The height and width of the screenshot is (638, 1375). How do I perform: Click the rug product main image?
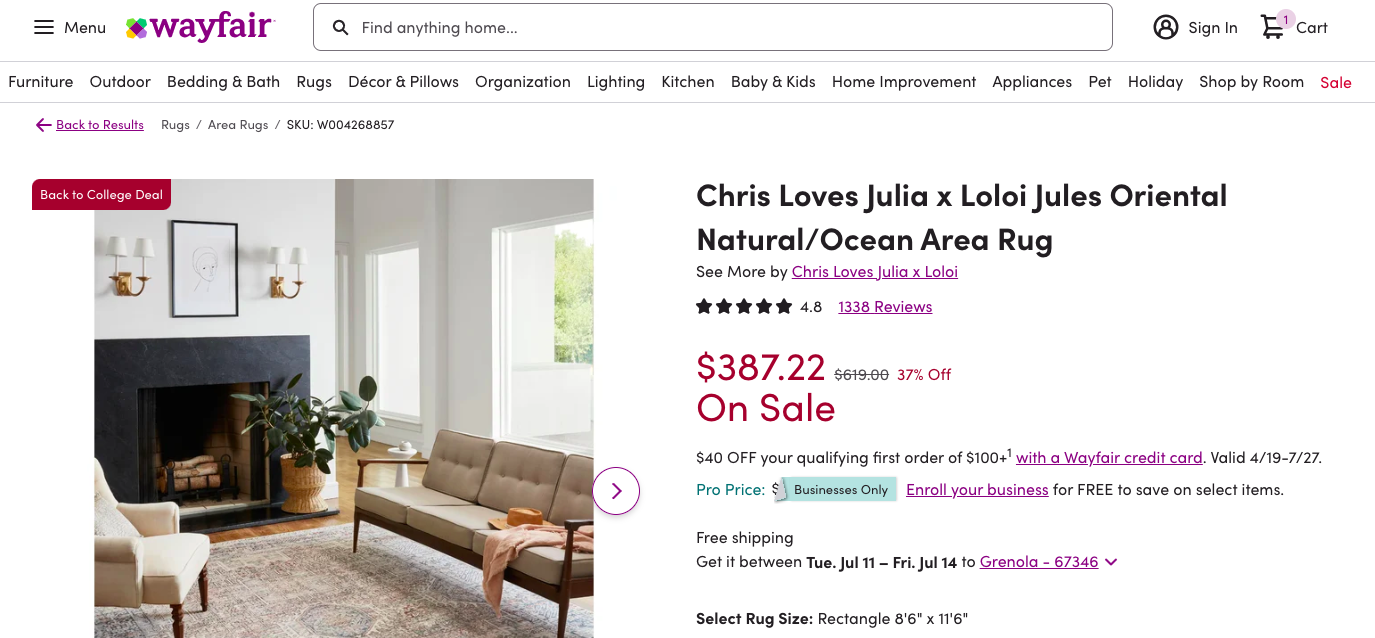tap(344, 408)
